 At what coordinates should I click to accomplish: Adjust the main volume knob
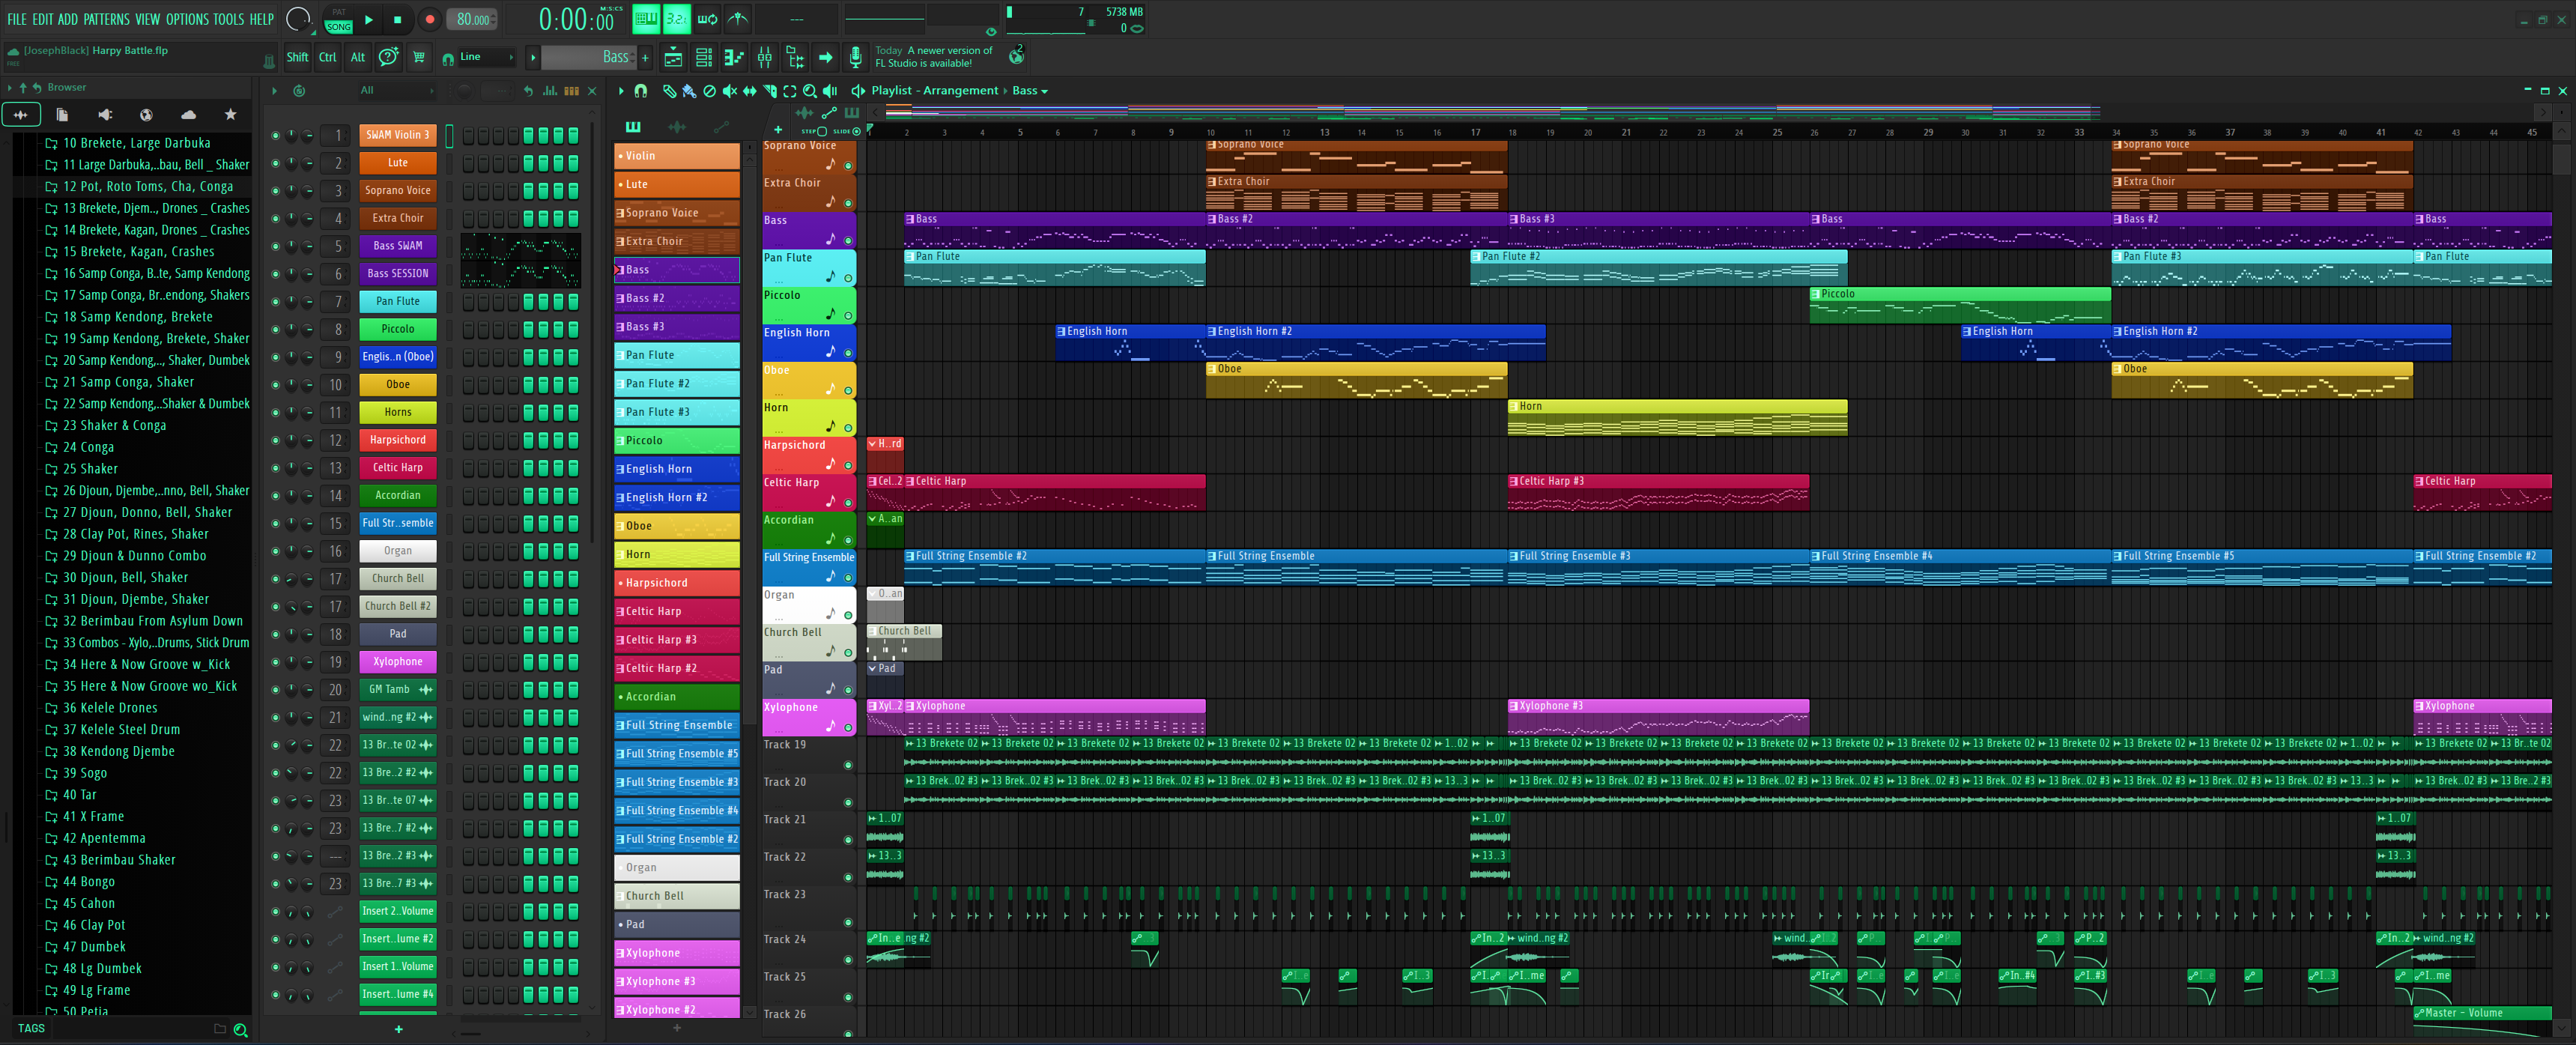(298, 19)
